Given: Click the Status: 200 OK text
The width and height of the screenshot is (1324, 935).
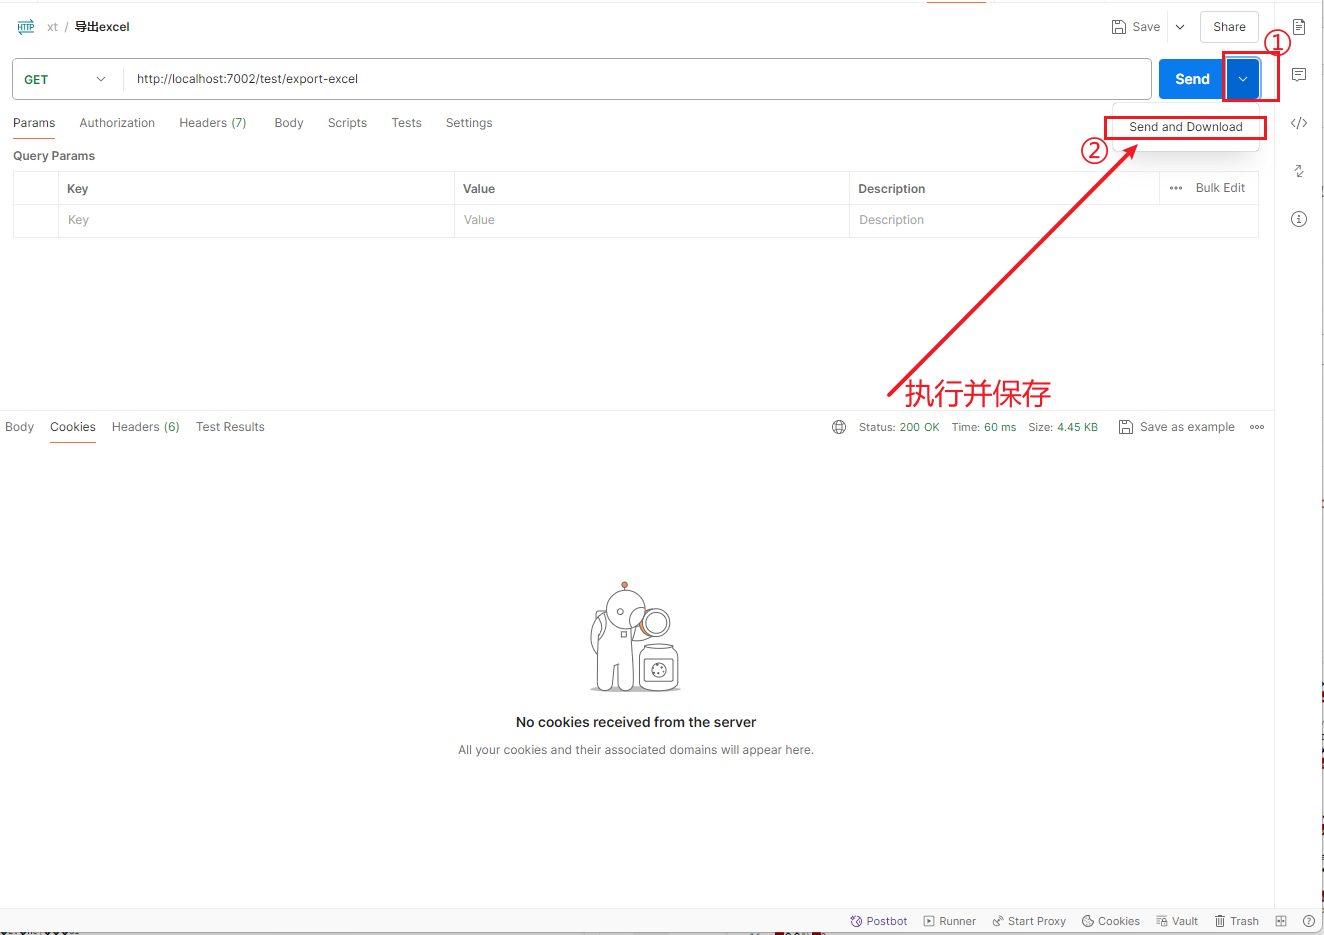Looking at the screenshot, I should [x=899, y=427].
